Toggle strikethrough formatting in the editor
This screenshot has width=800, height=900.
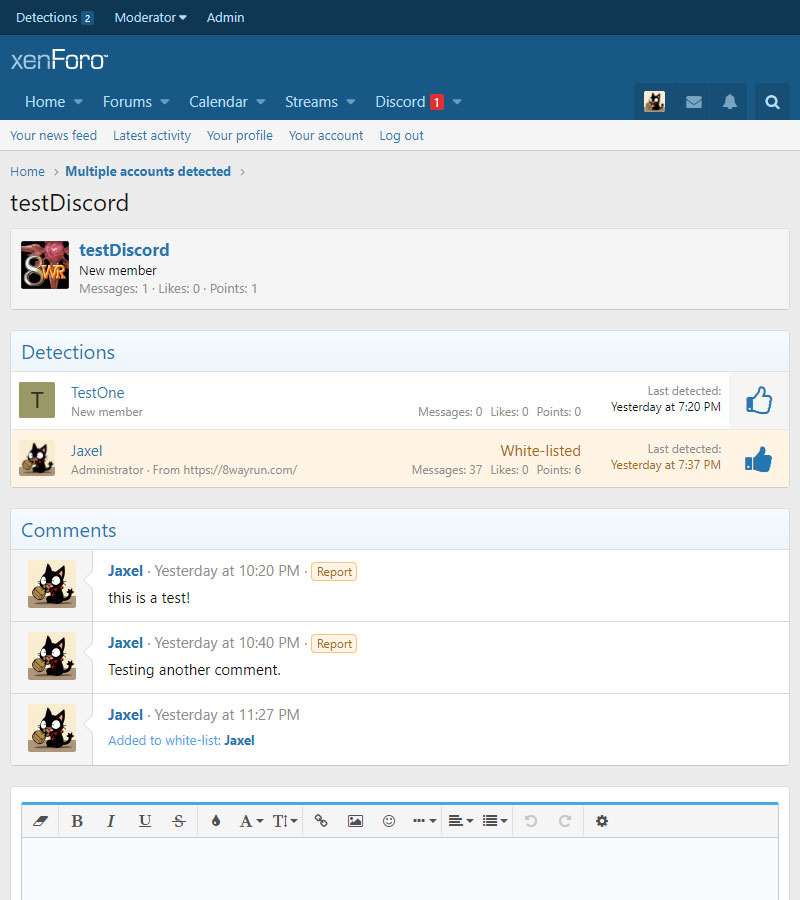click(x=179, y=821)
